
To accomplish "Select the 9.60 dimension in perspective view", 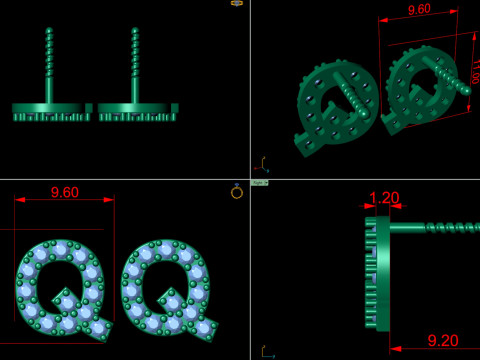I will pos(419,9).
